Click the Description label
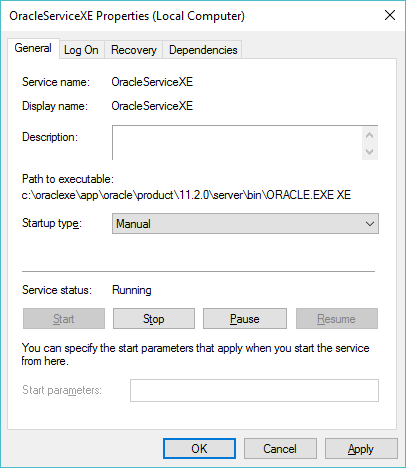Viewport: 406px width, 468px height. coord(50,137)
